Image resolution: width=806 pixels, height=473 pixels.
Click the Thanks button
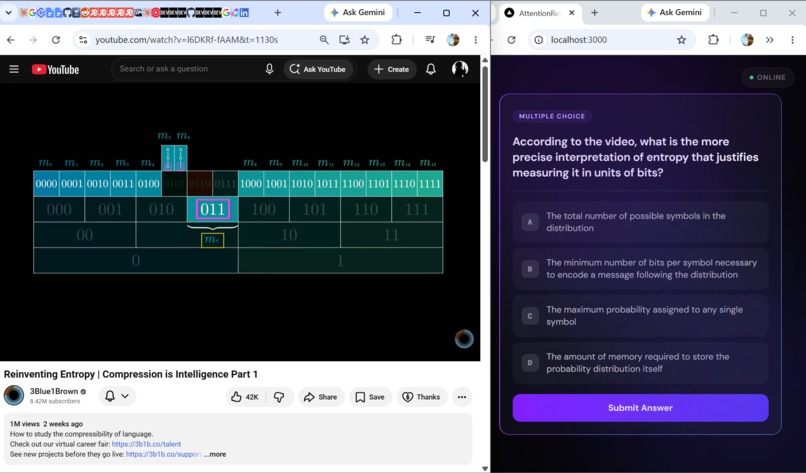tap(422, 397)
